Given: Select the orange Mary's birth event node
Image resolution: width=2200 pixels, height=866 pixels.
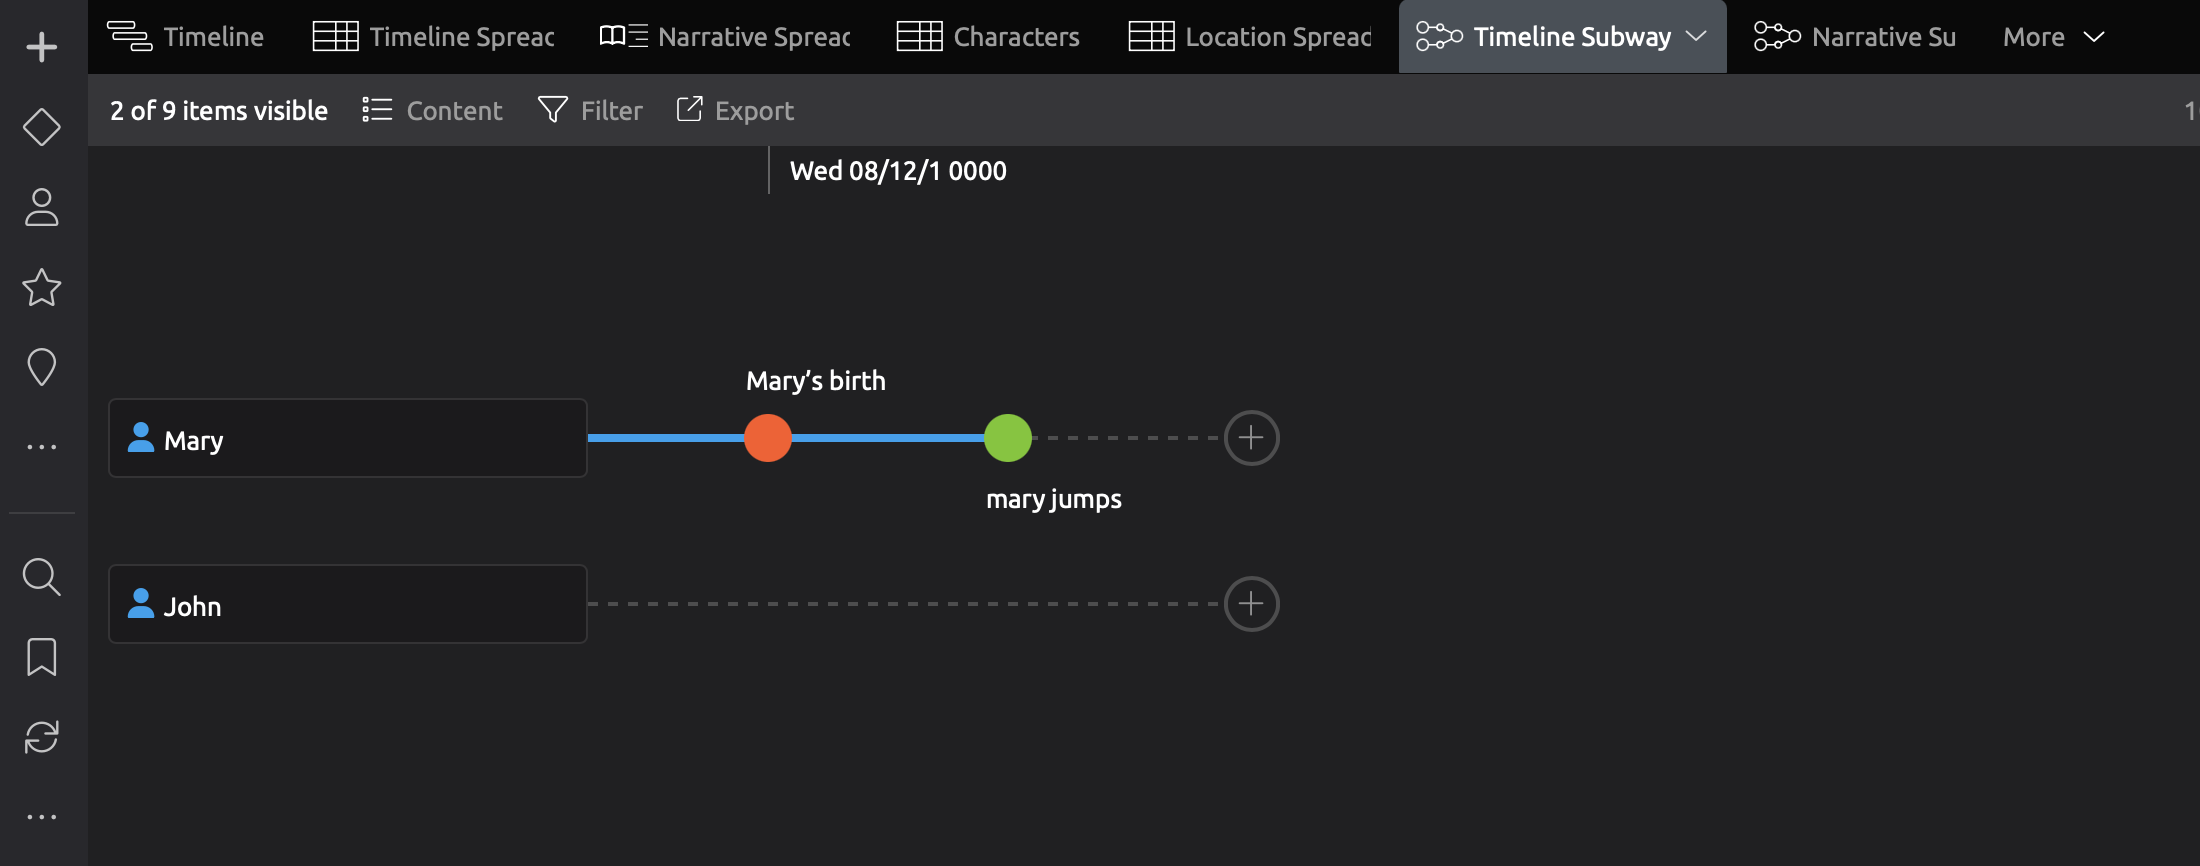Looking at the screenshot, I should [768, 438].
